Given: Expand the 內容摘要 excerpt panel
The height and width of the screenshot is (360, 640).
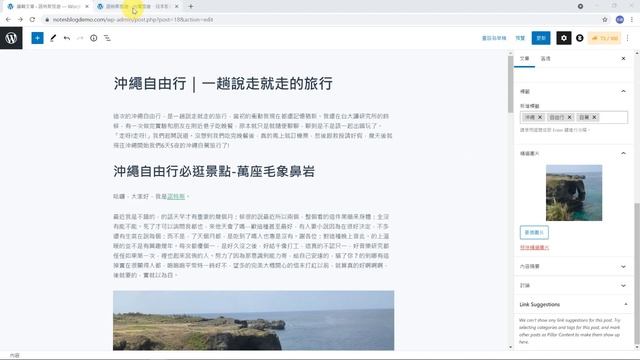Looking at the screenshot, I should [x=572, y=267].
